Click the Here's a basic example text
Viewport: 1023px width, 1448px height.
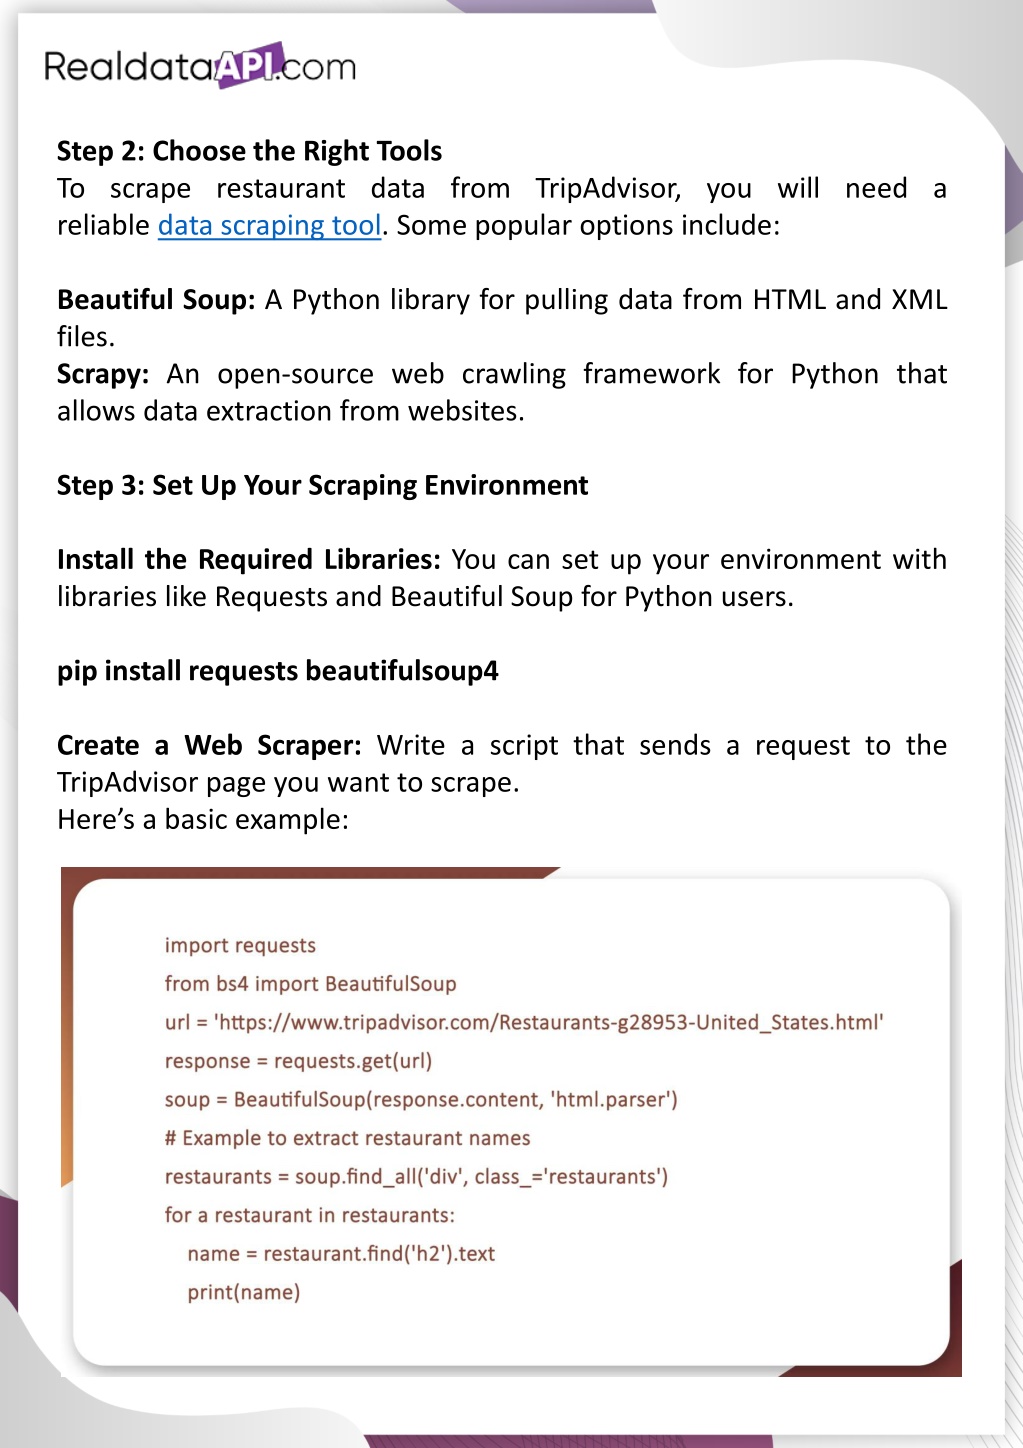(202, 820)
